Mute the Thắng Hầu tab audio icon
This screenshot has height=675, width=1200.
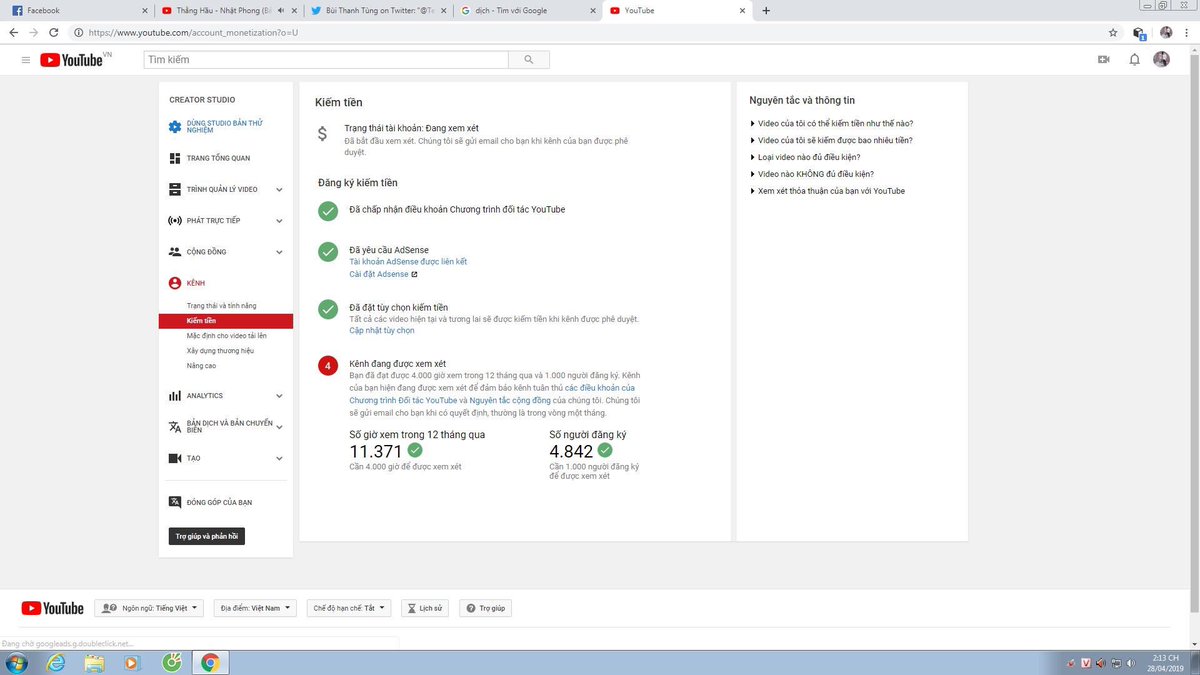(281, 11)
